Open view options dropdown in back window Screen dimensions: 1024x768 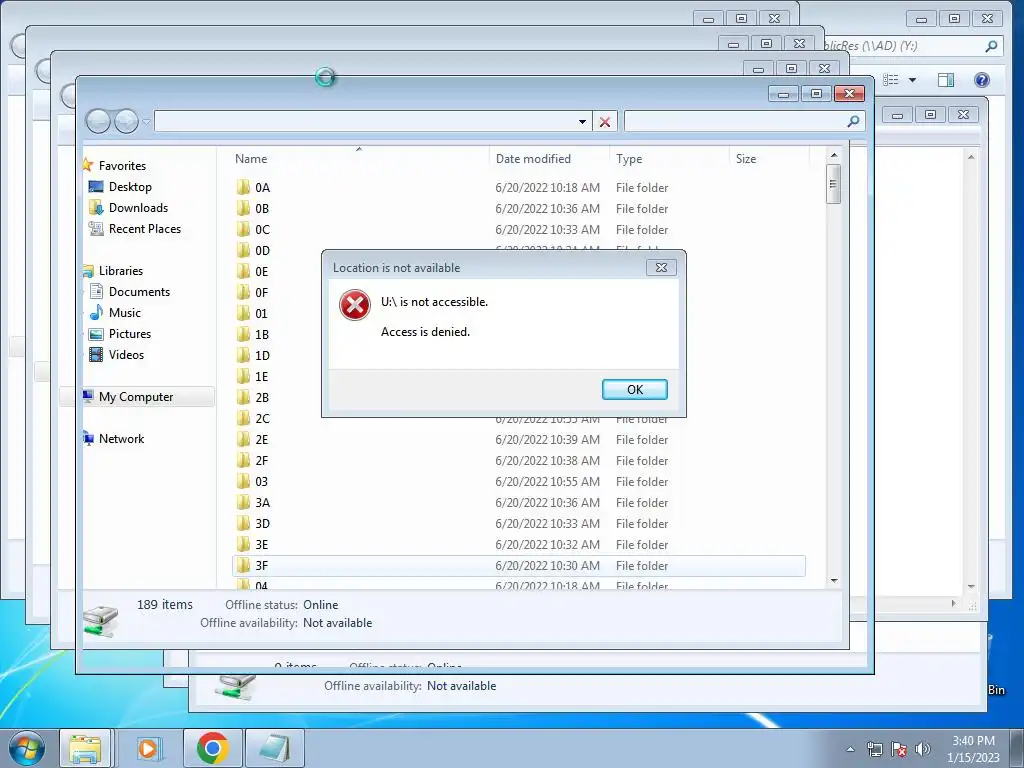[912, 80]
